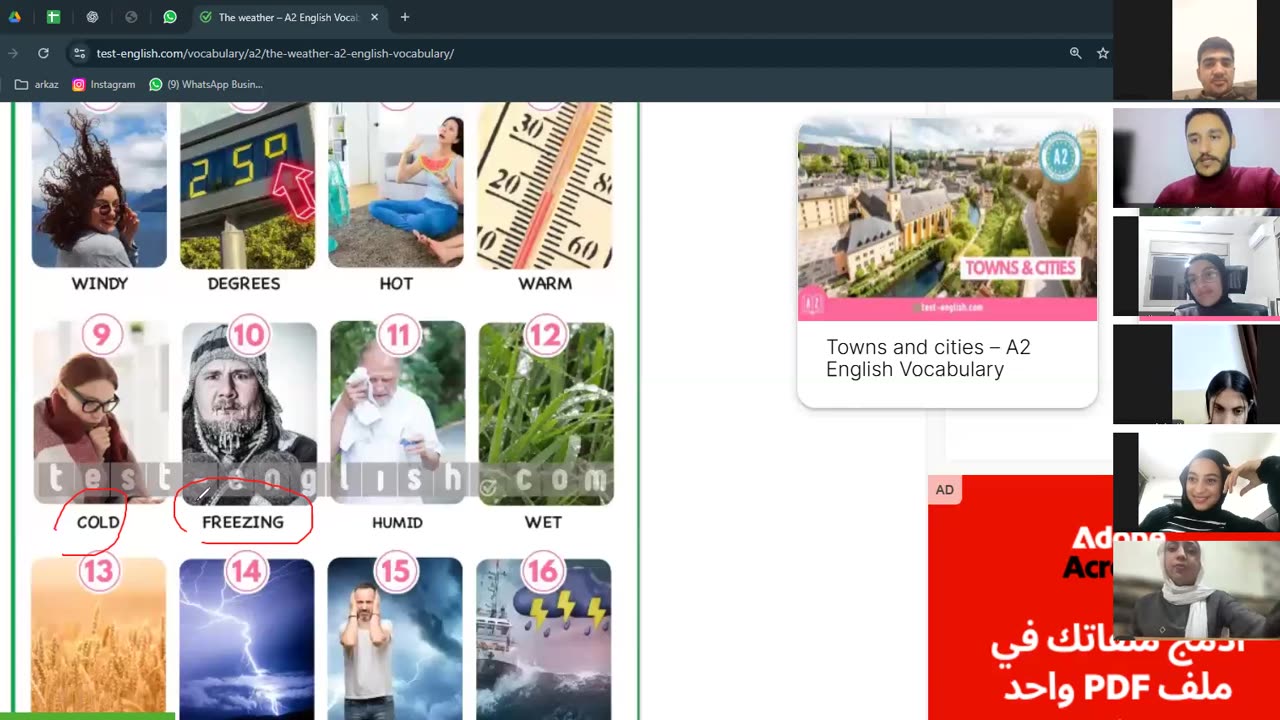Open the Google Drive pinned tab
Image resolution: width=1280 pixels, height=720 pixels.
pyautogui.click(x=15, y=17)
